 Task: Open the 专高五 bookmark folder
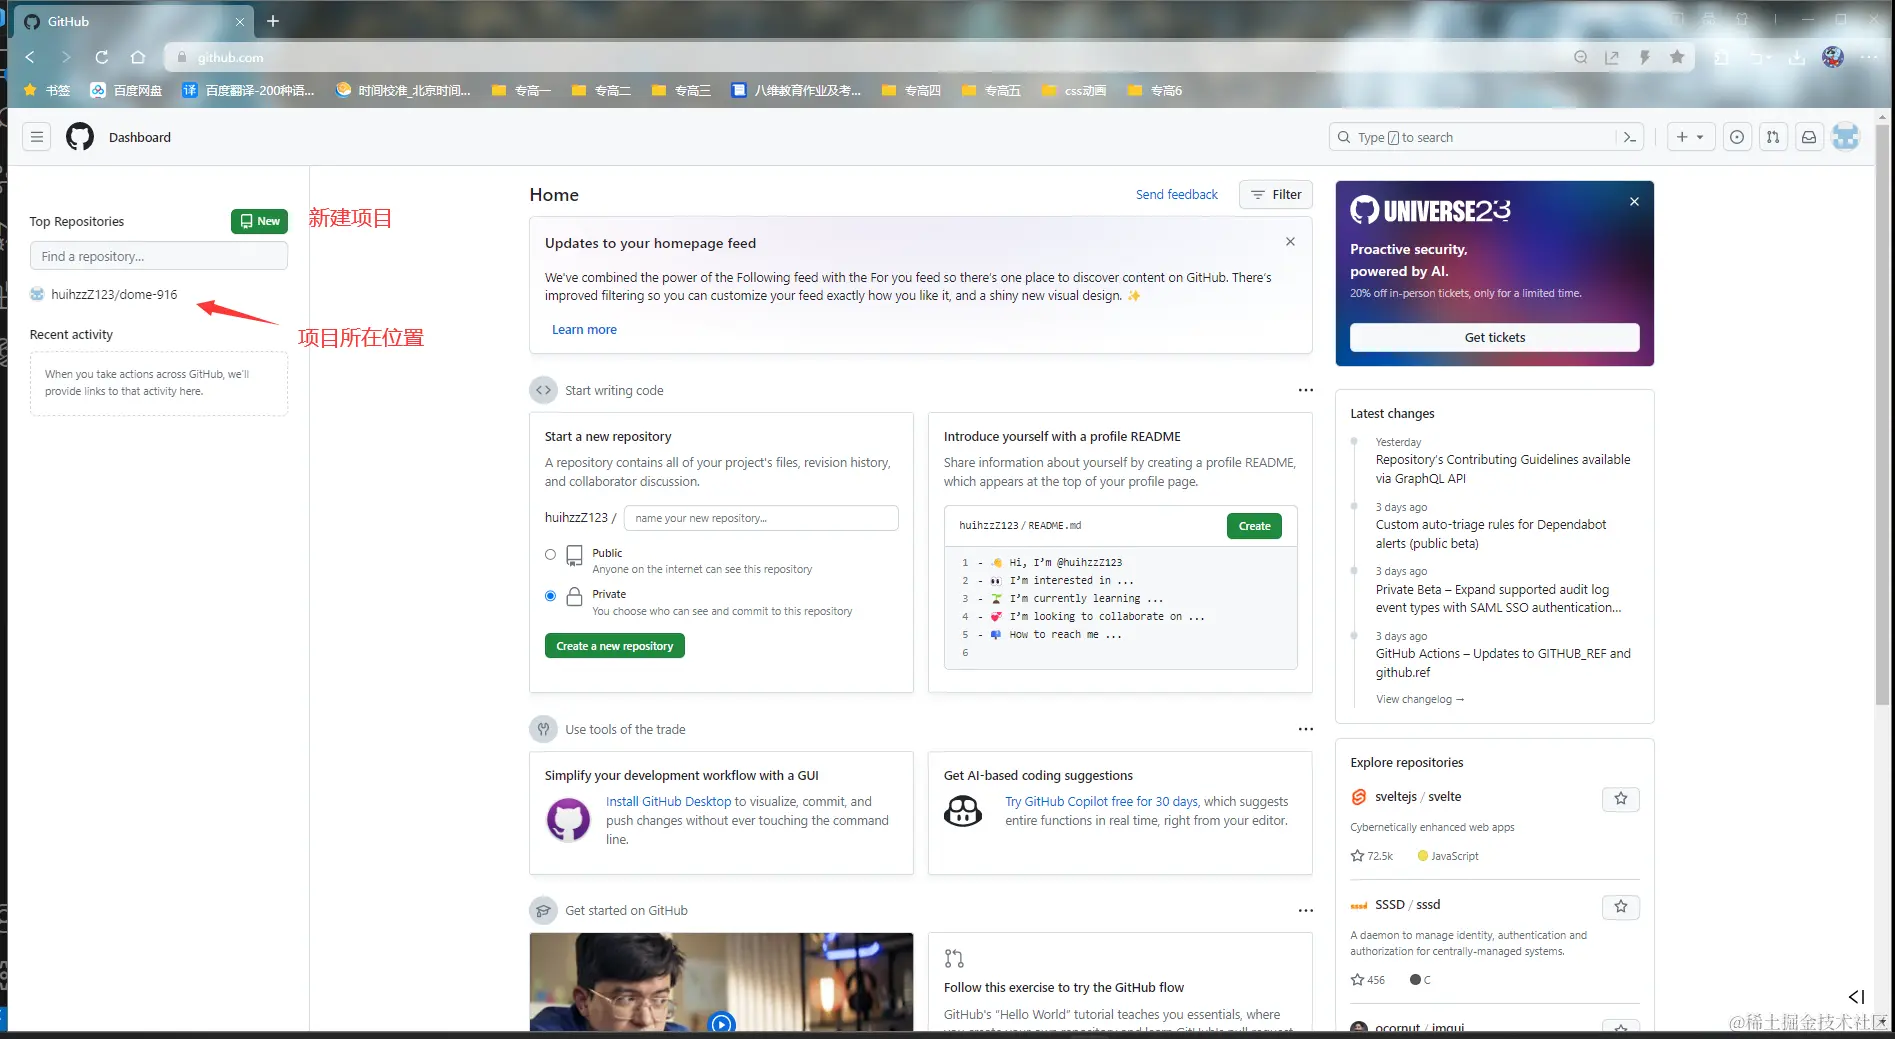click(x=991, y=90)
